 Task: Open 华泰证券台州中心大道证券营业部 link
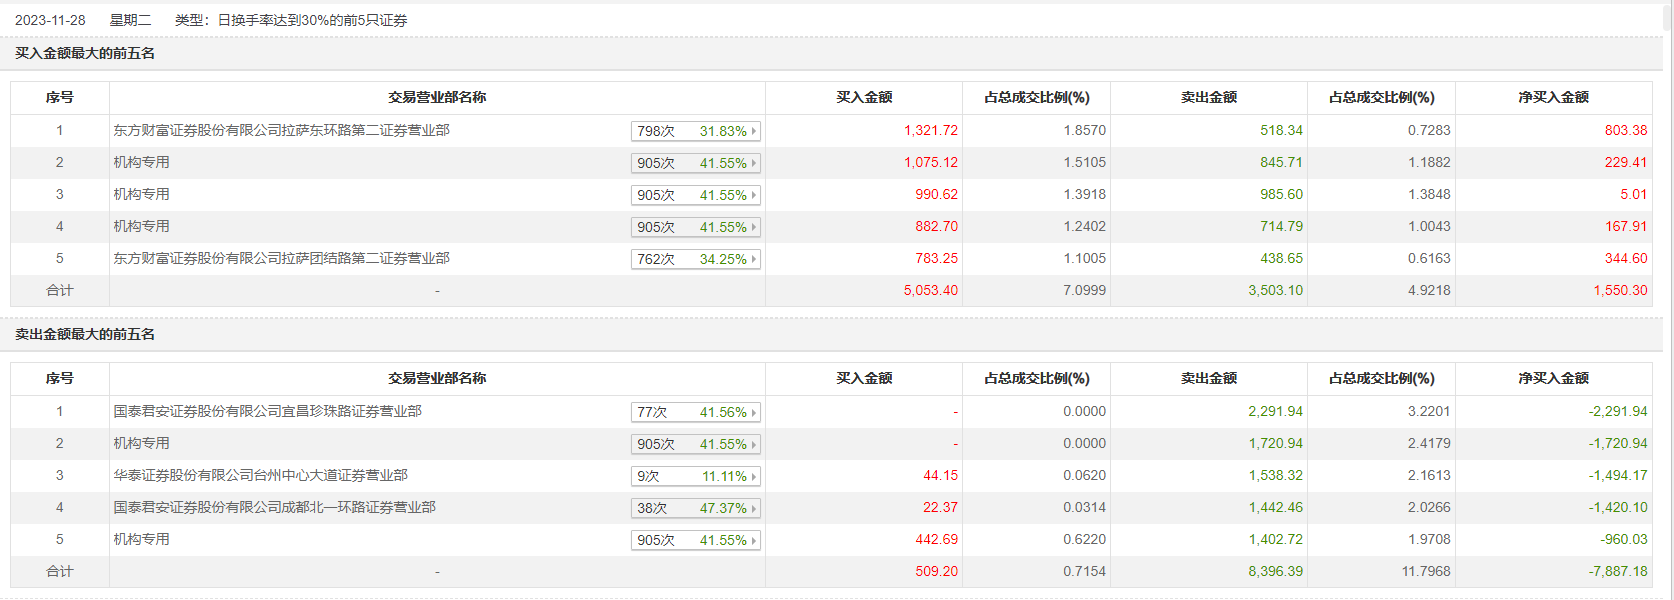[260, 475]
